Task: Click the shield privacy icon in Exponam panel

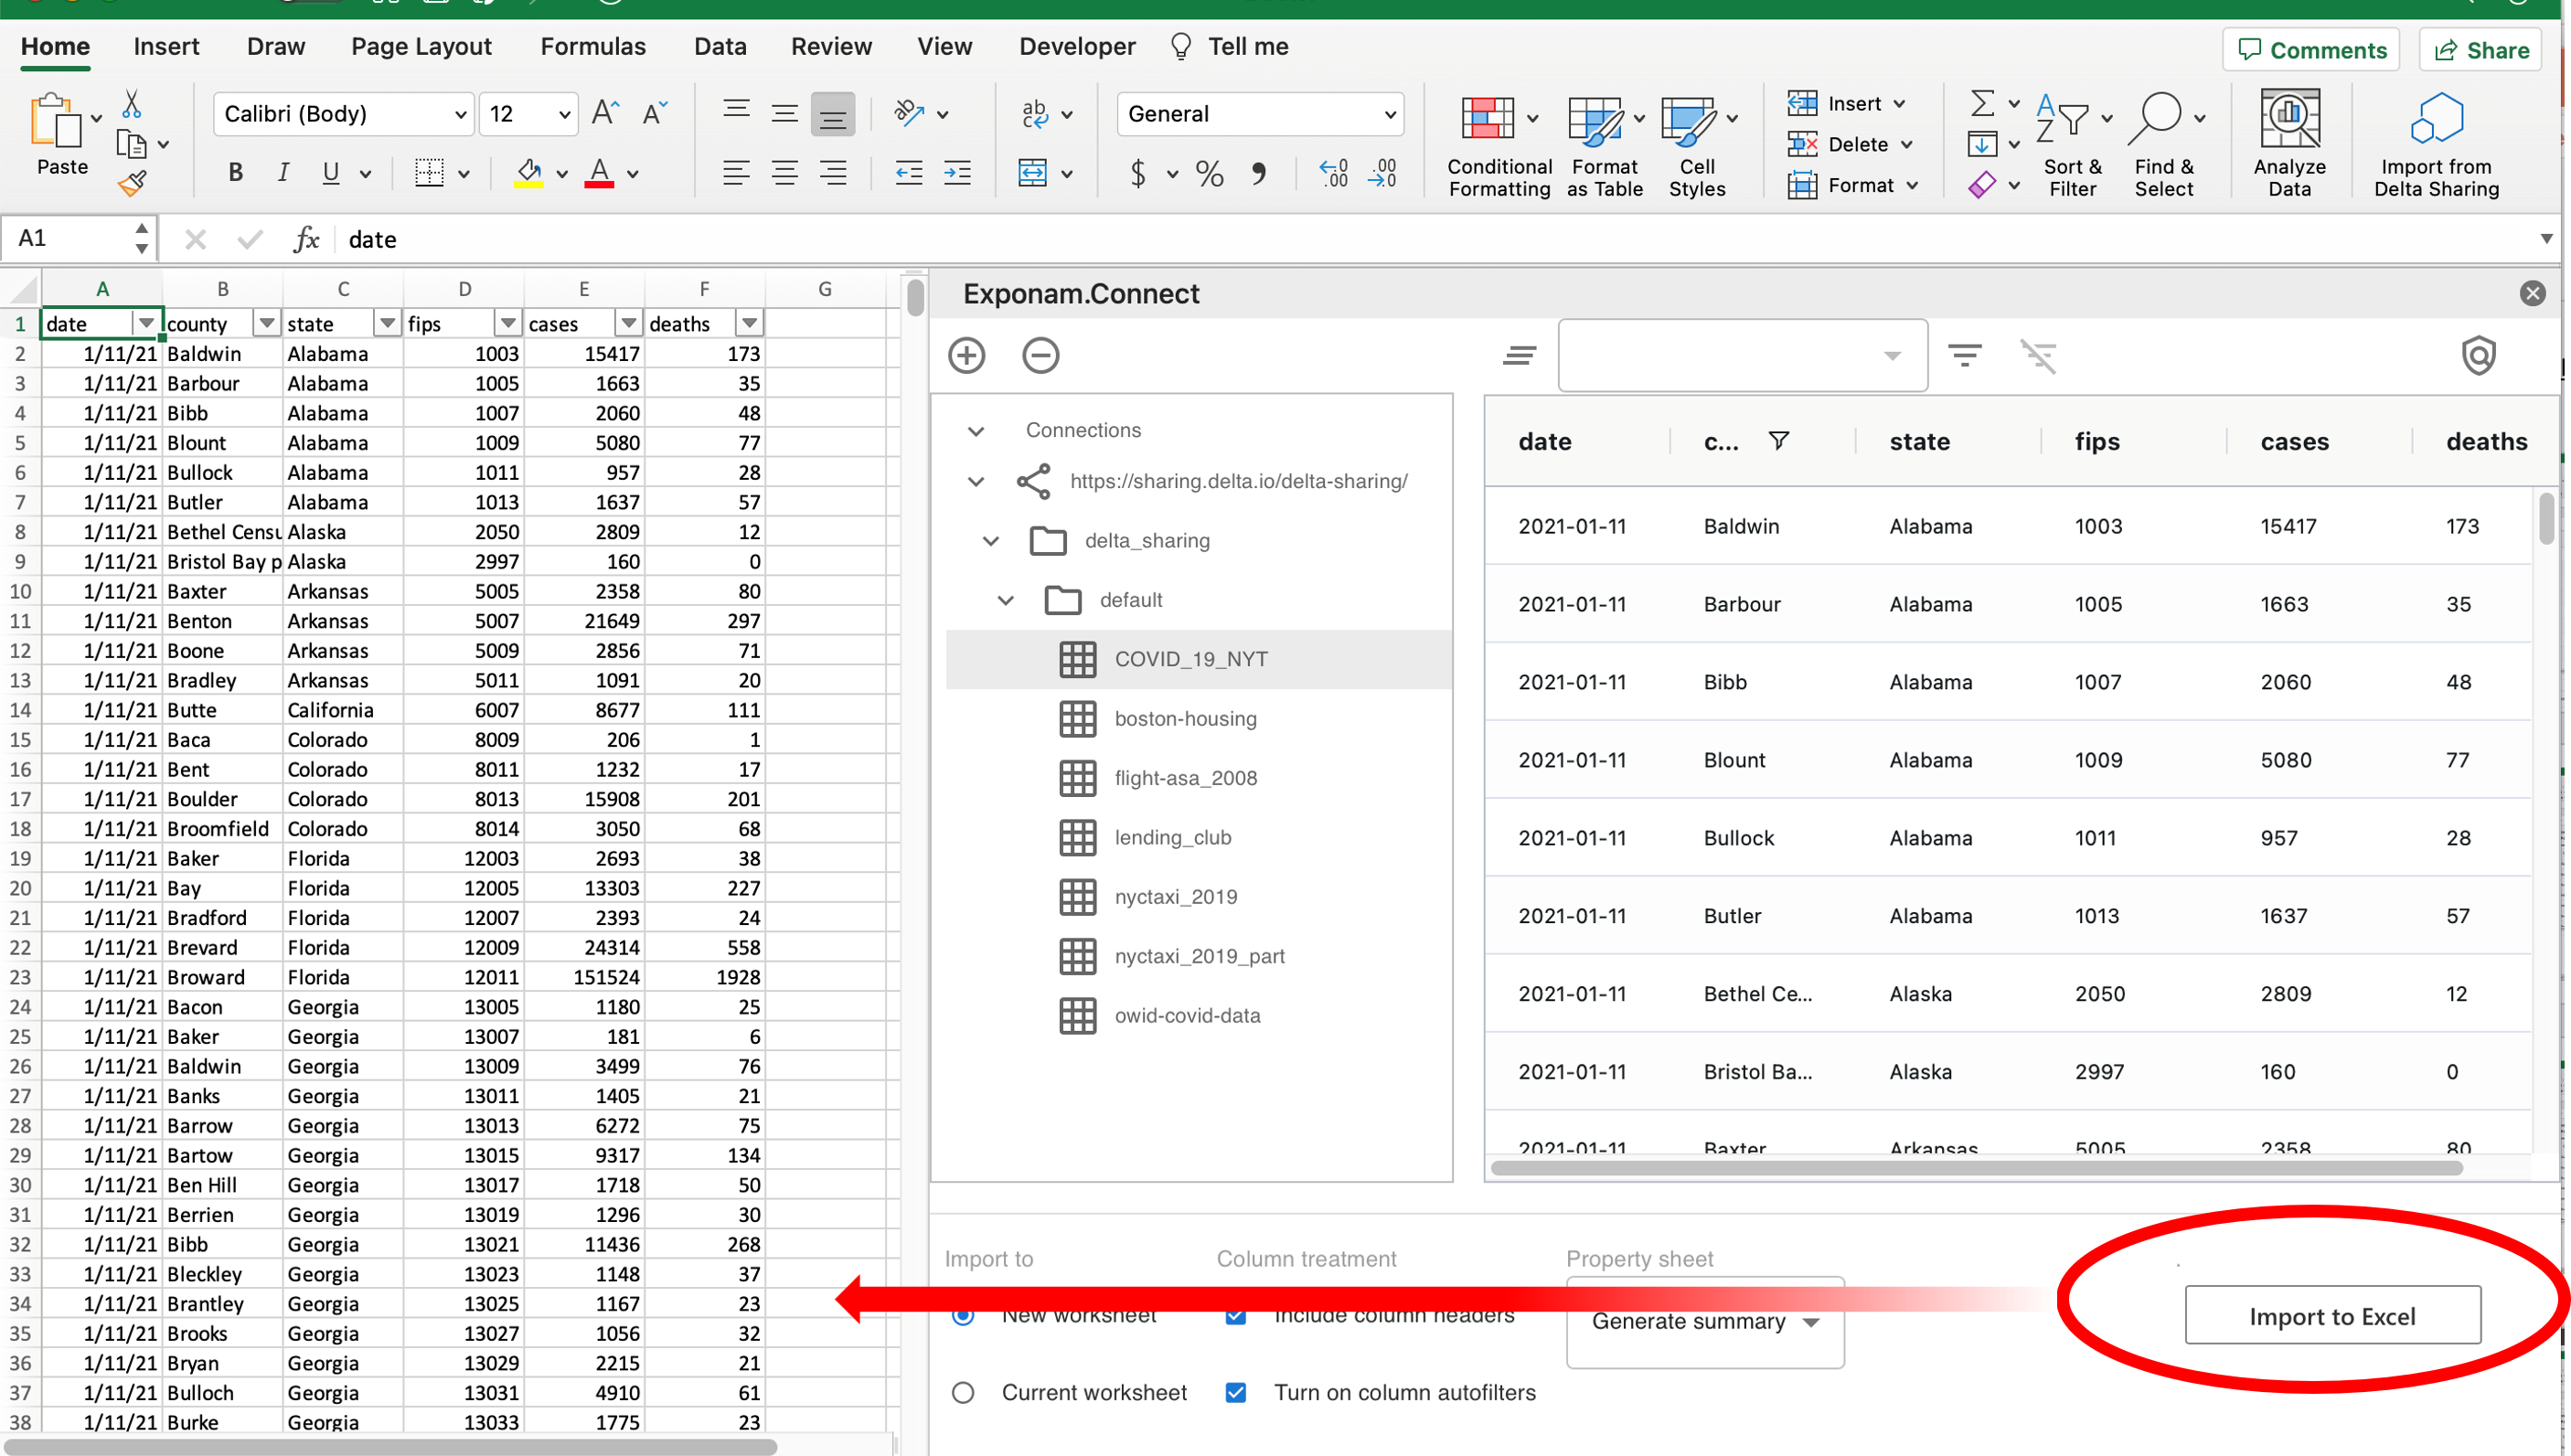Action: click(x=2478, y=355)
